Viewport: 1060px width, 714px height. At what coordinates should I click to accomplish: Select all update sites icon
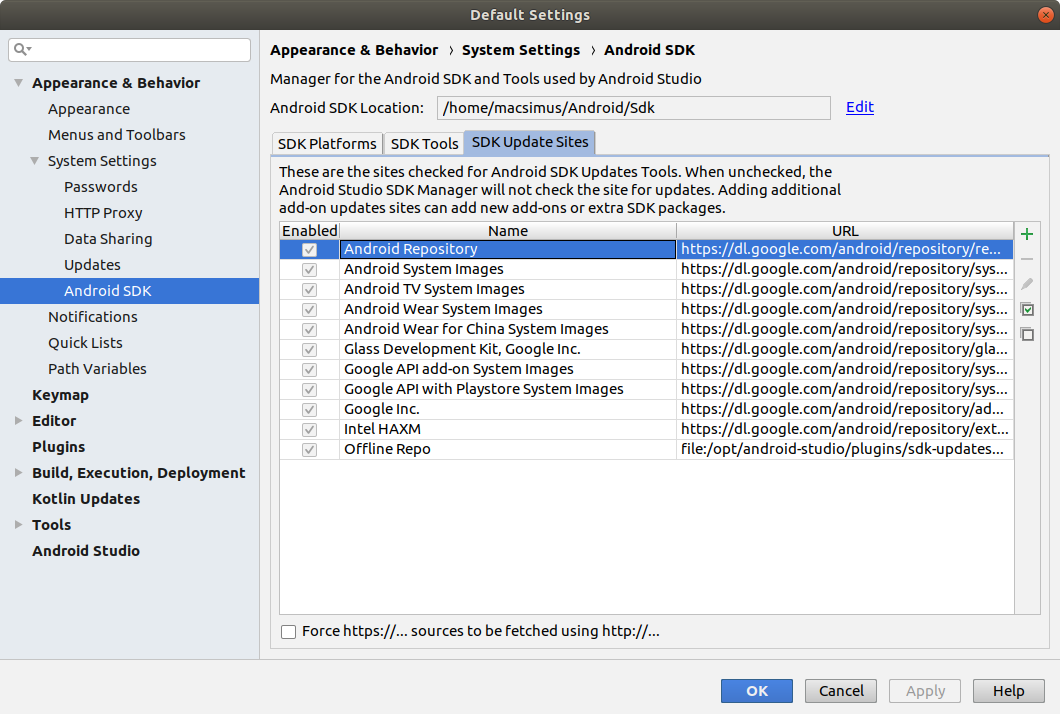(1027, 309)
